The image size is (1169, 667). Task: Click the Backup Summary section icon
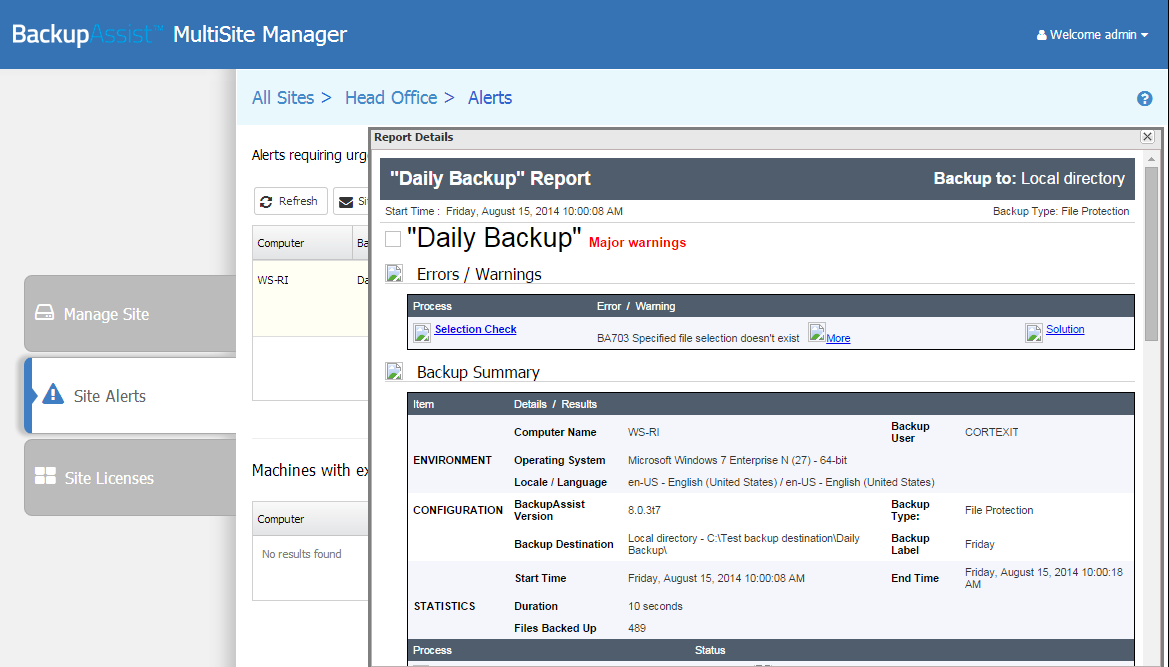[x=394, y=371]
